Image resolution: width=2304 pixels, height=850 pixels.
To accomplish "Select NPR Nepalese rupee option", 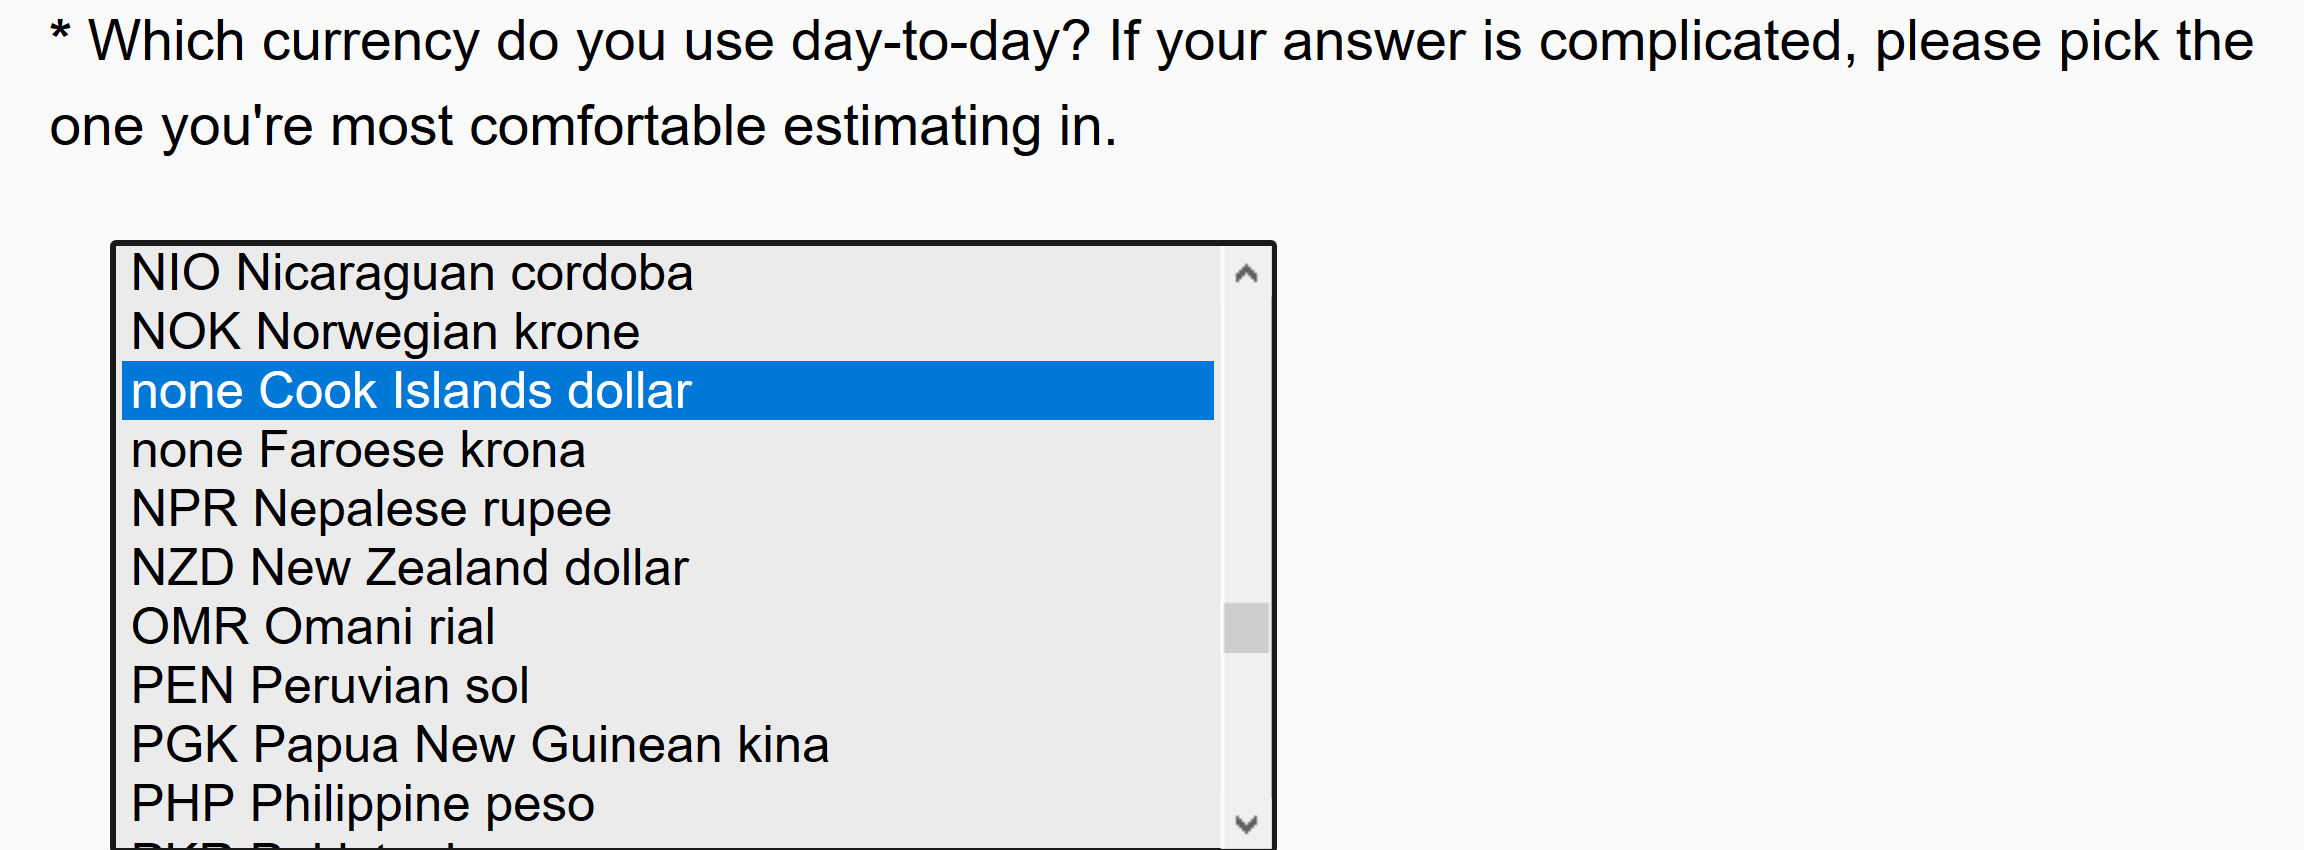I will [667, 509].
